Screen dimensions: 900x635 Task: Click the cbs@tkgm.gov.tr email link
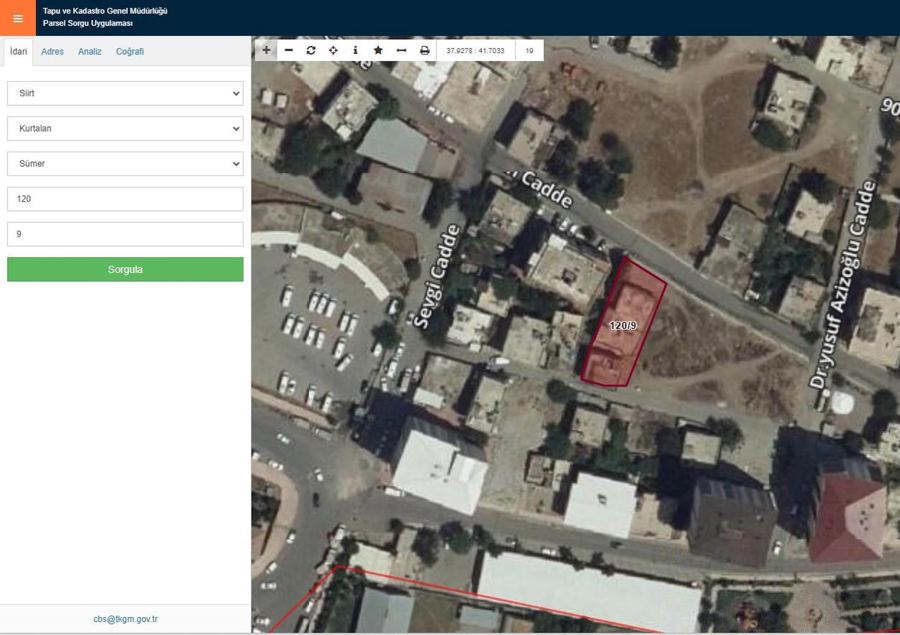[x=125, y=619]
